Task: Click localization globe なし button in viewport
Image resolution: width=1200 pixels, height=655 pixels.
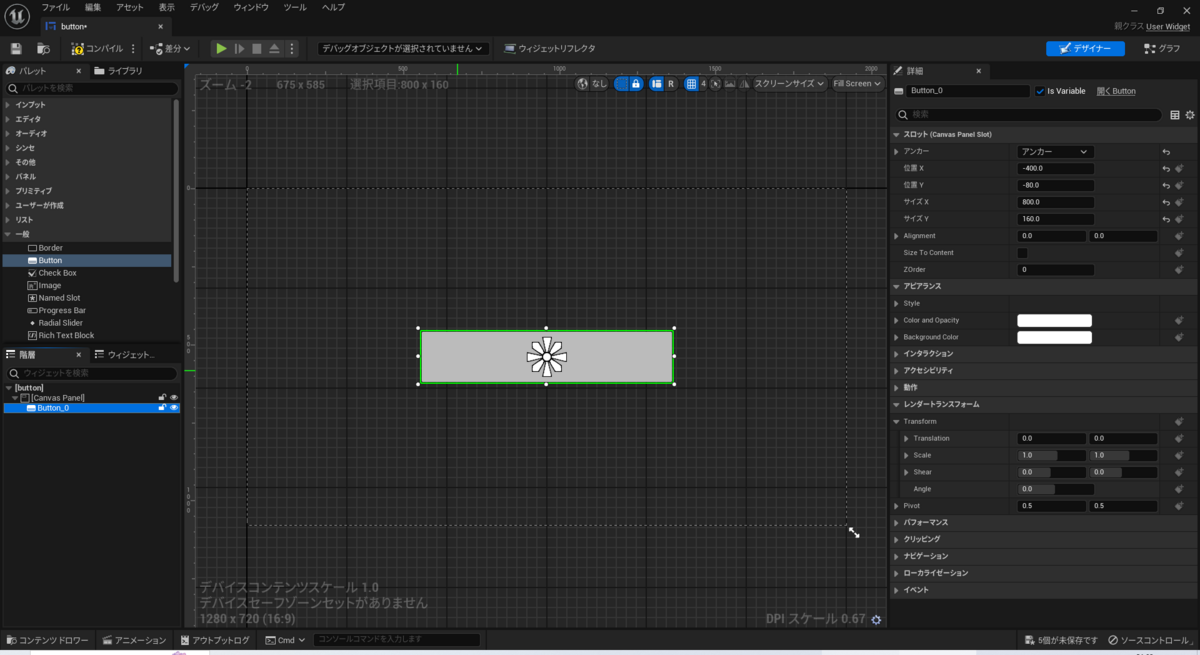Action: click(x=592, y=83)
